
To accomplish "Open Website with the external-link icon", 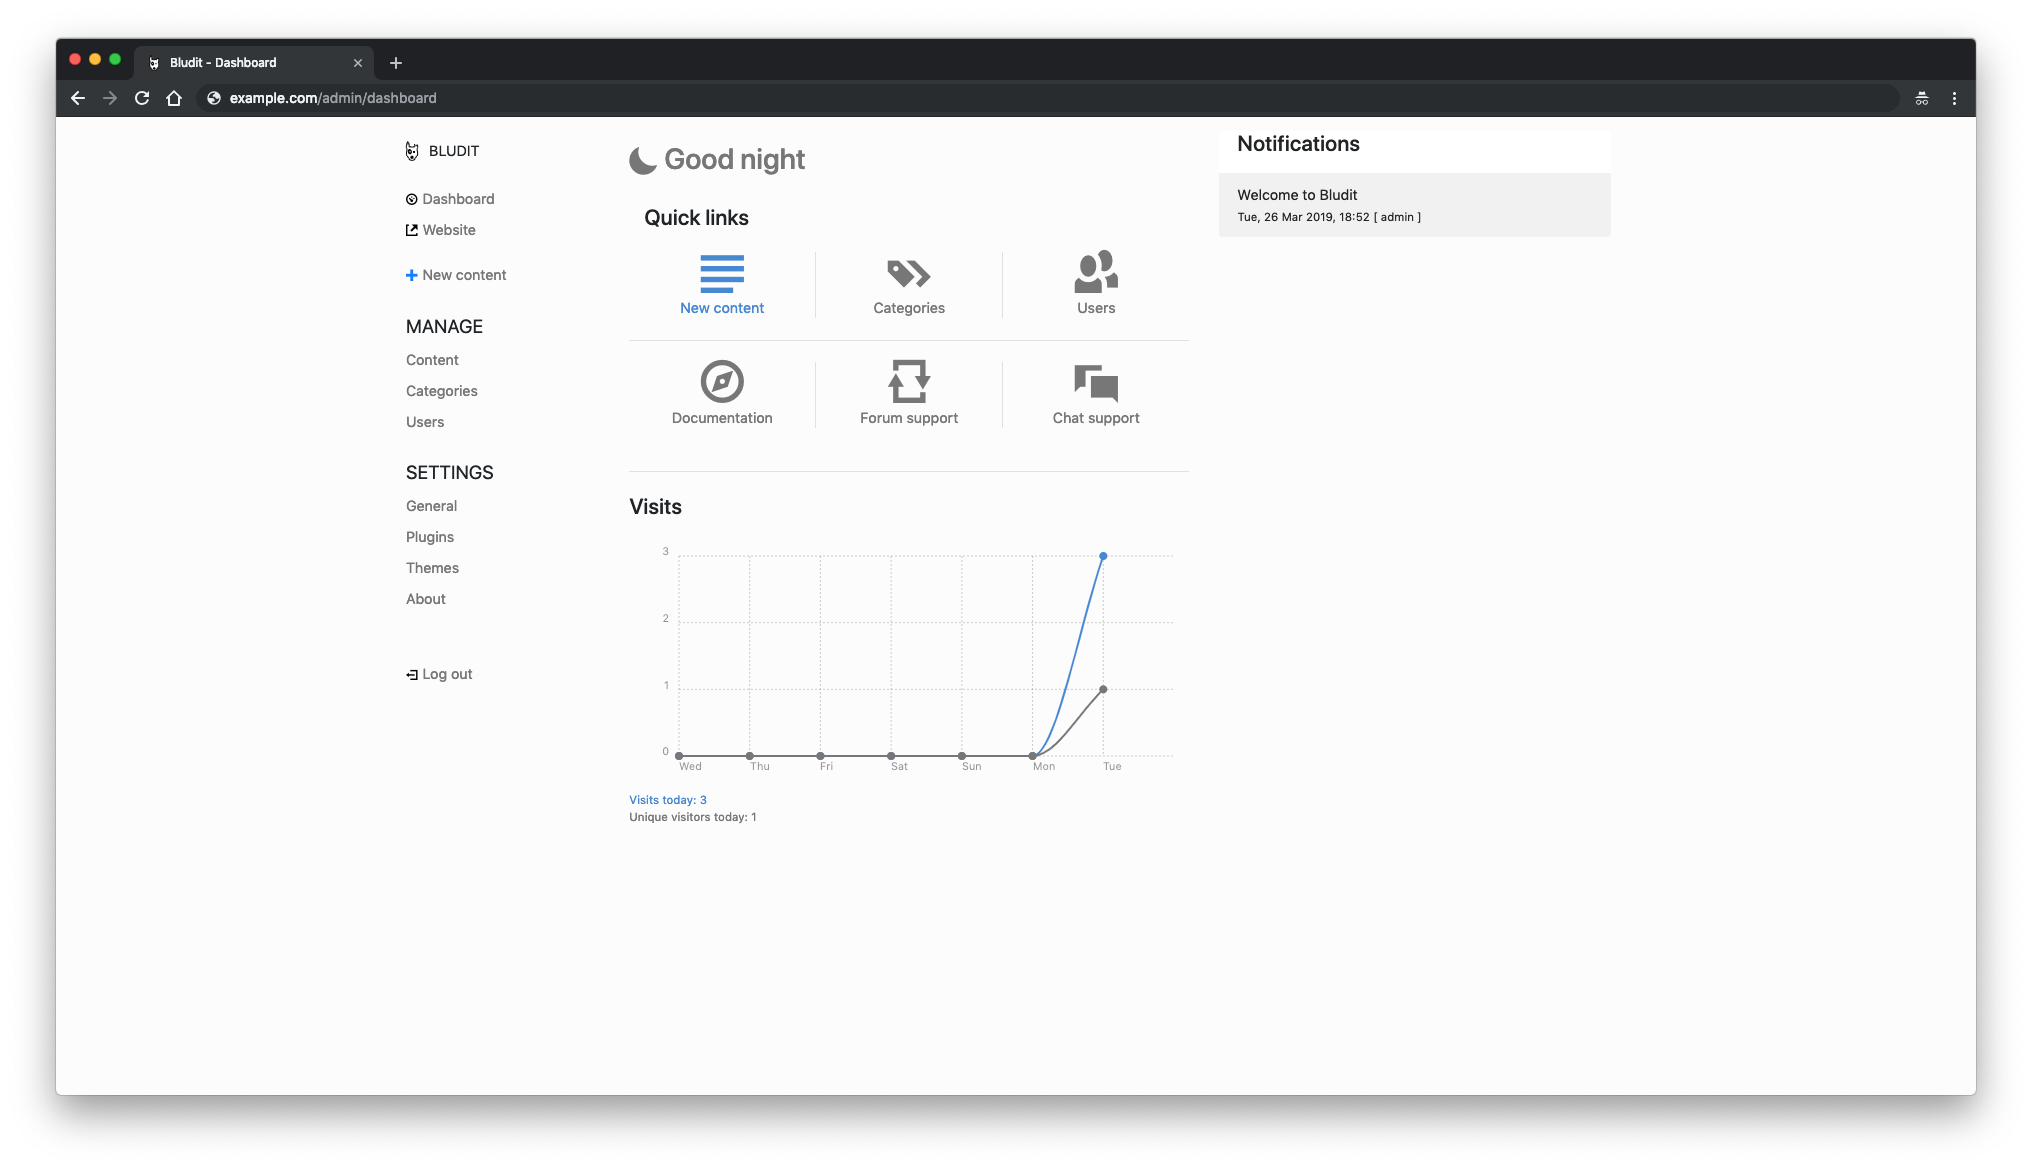I will [441, 230].
